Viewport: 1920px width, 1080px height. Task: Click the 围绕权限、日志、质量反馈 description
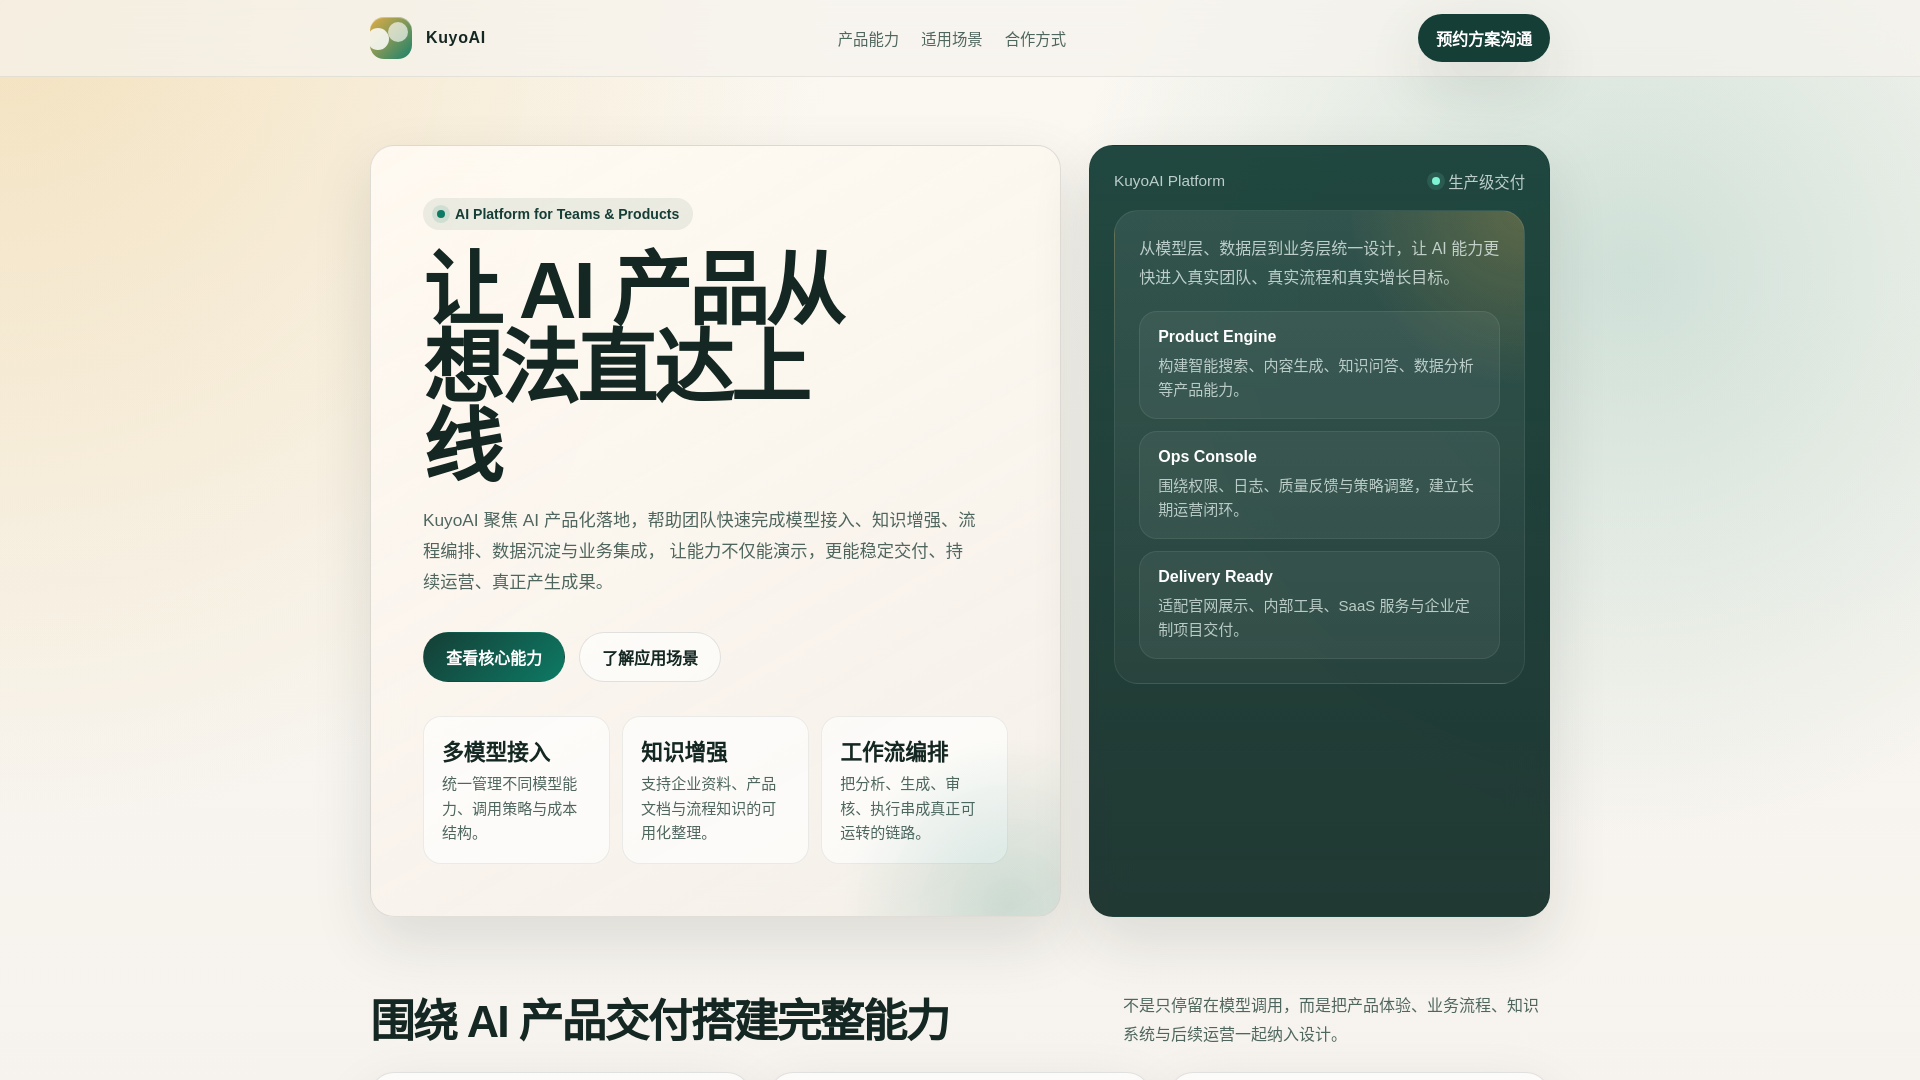point(1316,498)
